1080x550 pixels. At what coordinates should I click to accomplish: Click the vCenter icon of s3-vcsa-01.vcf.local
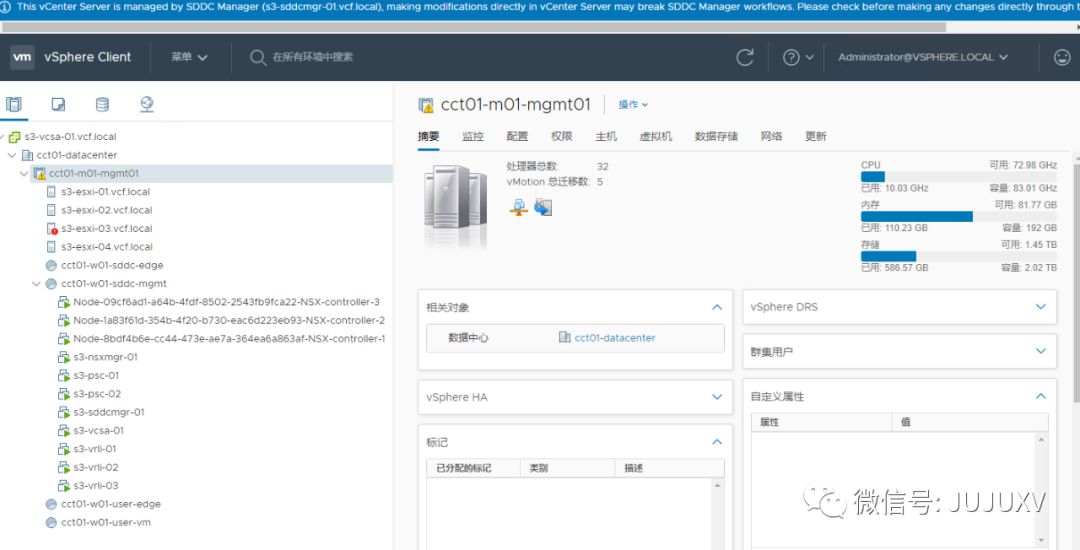pyautogui.click(x=14, y=137)
